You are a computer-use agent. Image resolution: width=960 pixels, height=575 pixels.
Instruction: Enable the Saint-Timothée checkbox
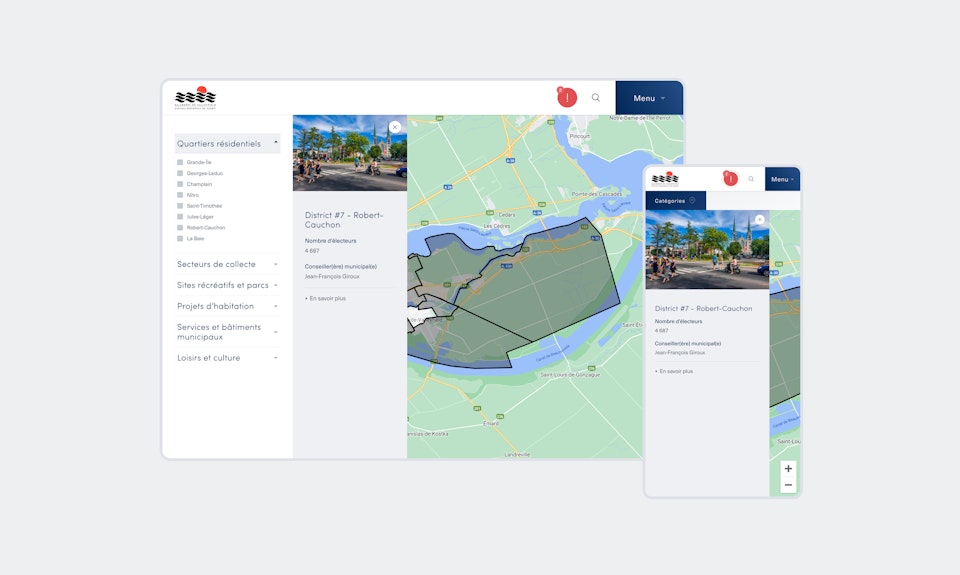[x=180, y=206]
